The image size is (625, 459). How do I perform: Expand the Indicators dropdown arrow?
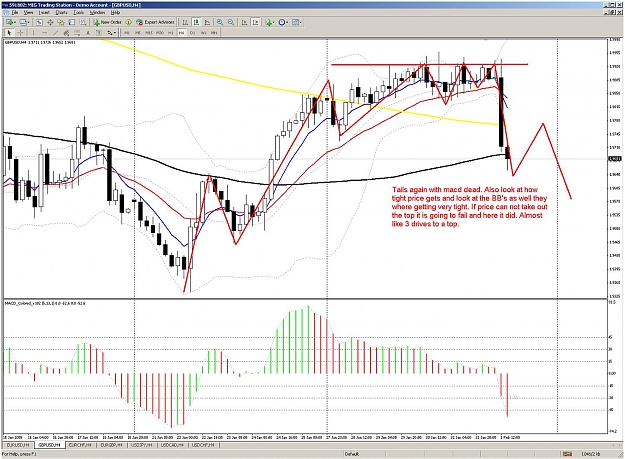click(273, 23)
